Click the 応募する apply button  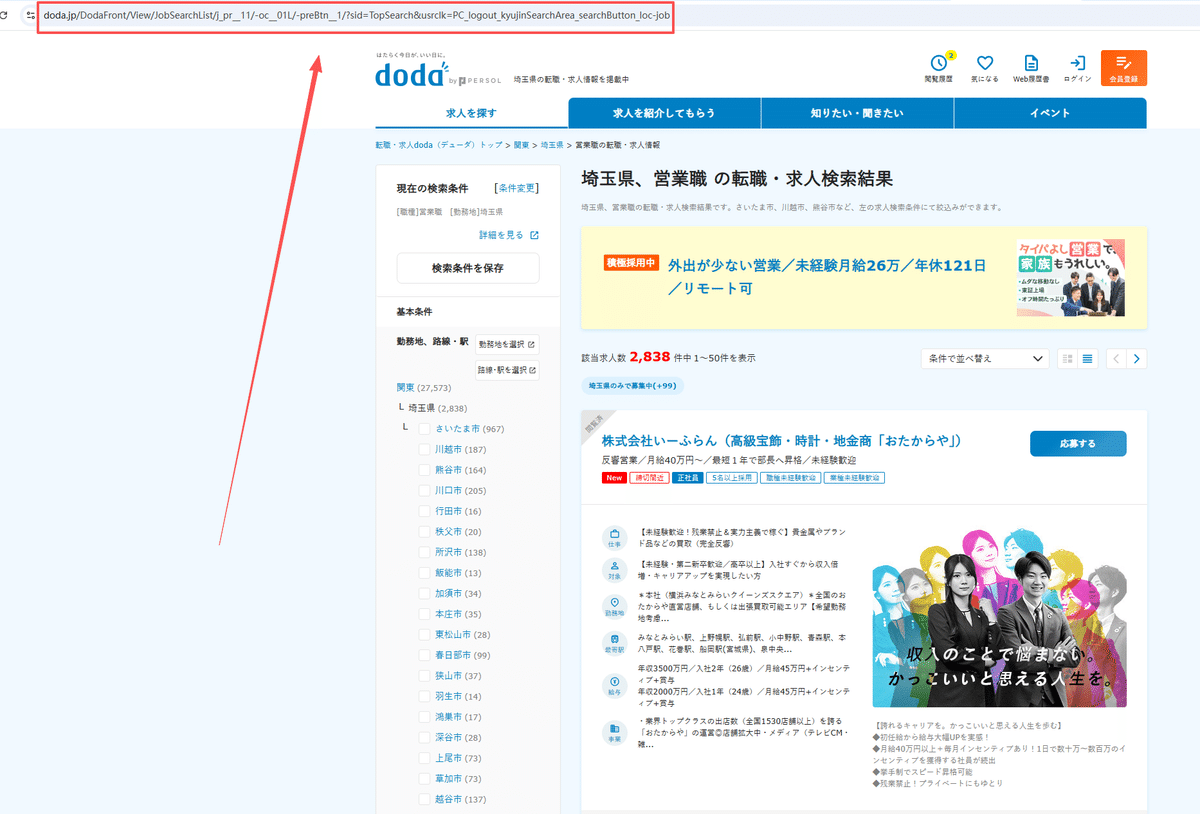point(1078,443)
